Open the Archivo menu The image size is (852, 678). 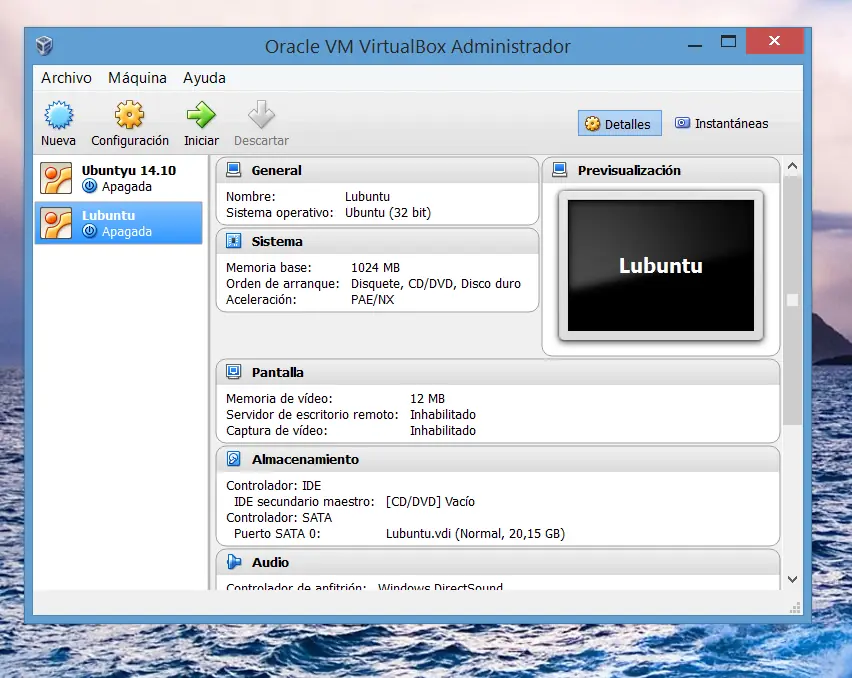pos(66,78)
